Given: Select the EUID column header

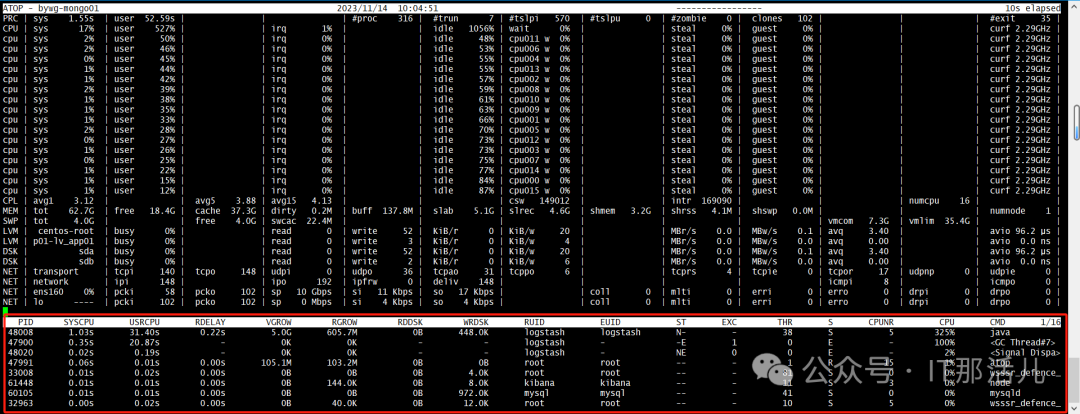Looking at the screenshot, I should [610, 322].
